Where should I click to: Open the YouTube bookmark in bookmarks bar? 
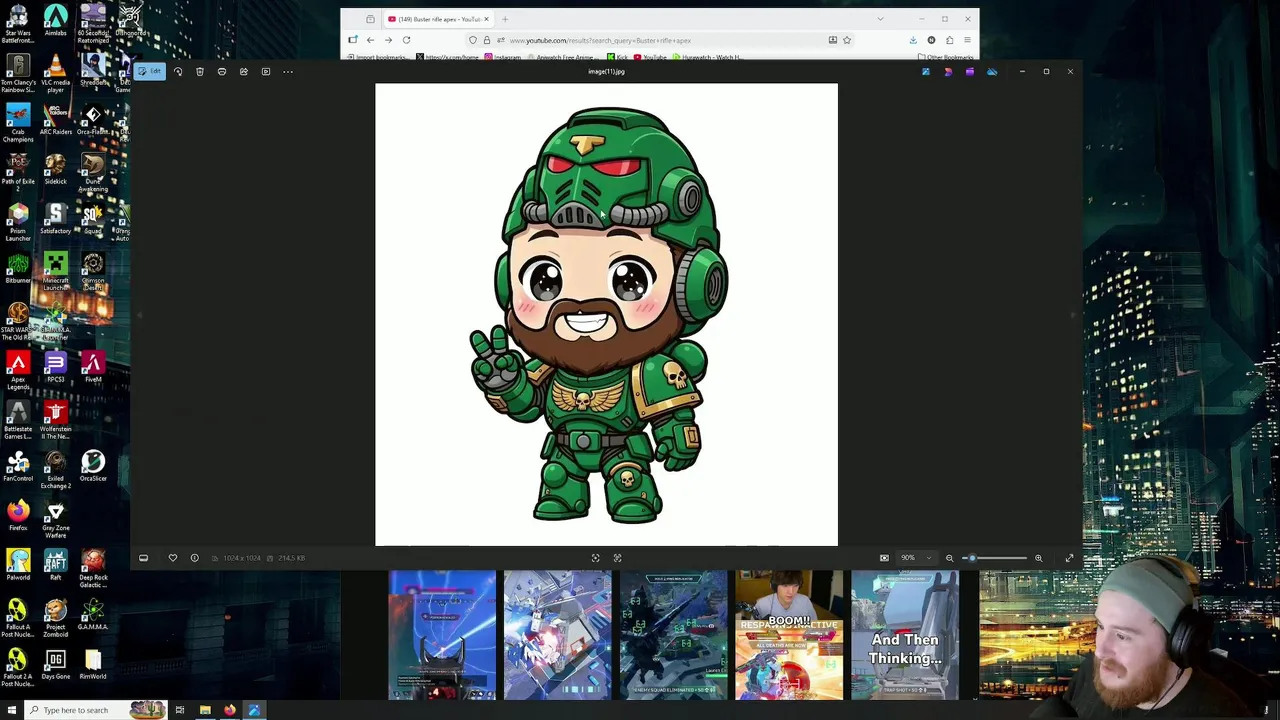(651, 57)
